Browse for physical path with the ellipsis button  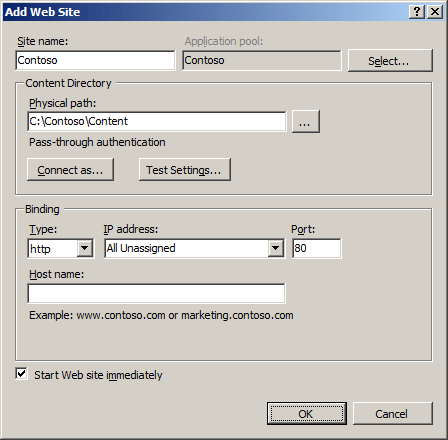tap(306, 122)
